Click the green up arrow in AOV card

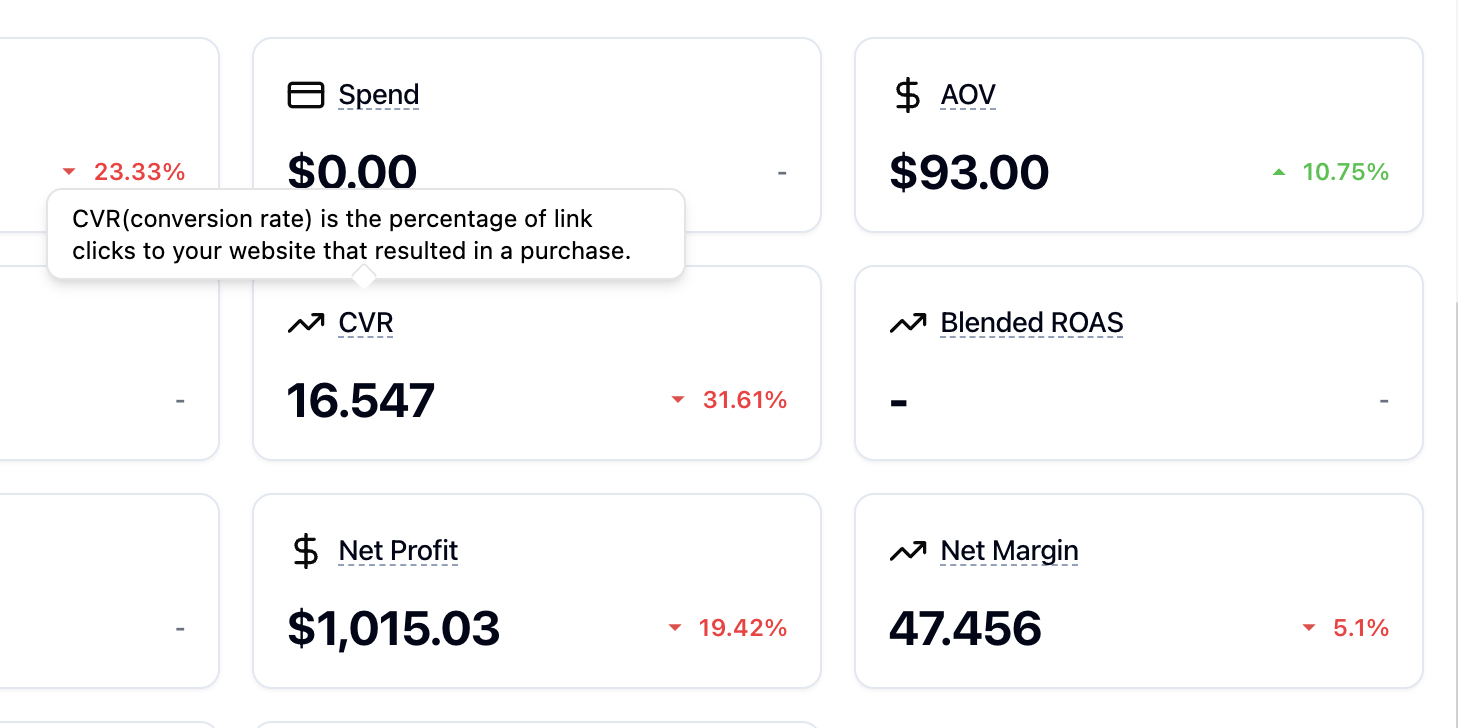(x=1278, y=172)
